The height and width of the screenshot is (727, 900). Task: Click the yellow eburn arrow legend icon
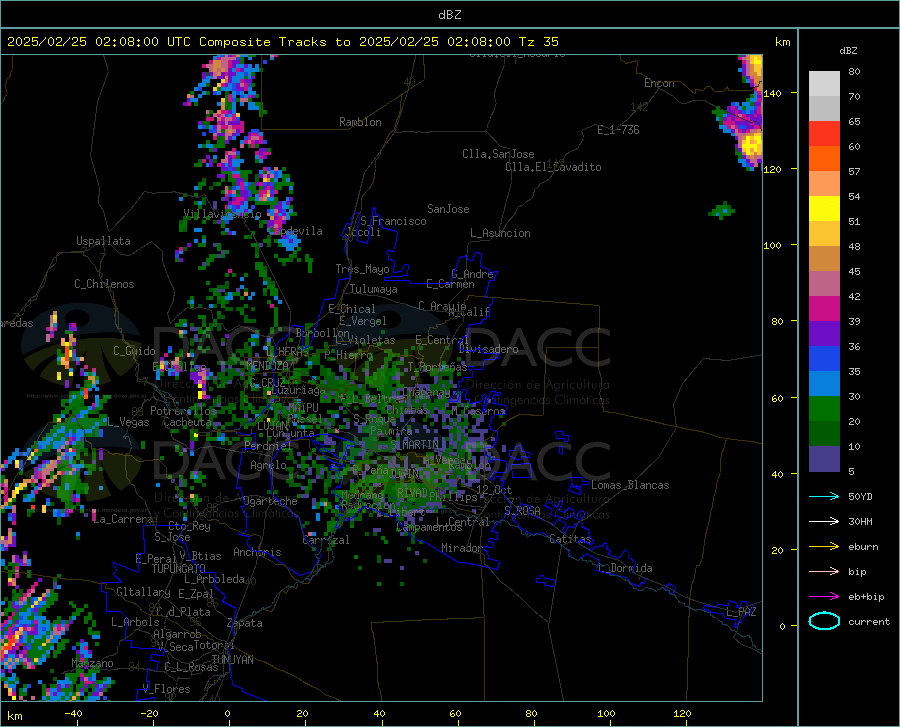pos(824,546)
